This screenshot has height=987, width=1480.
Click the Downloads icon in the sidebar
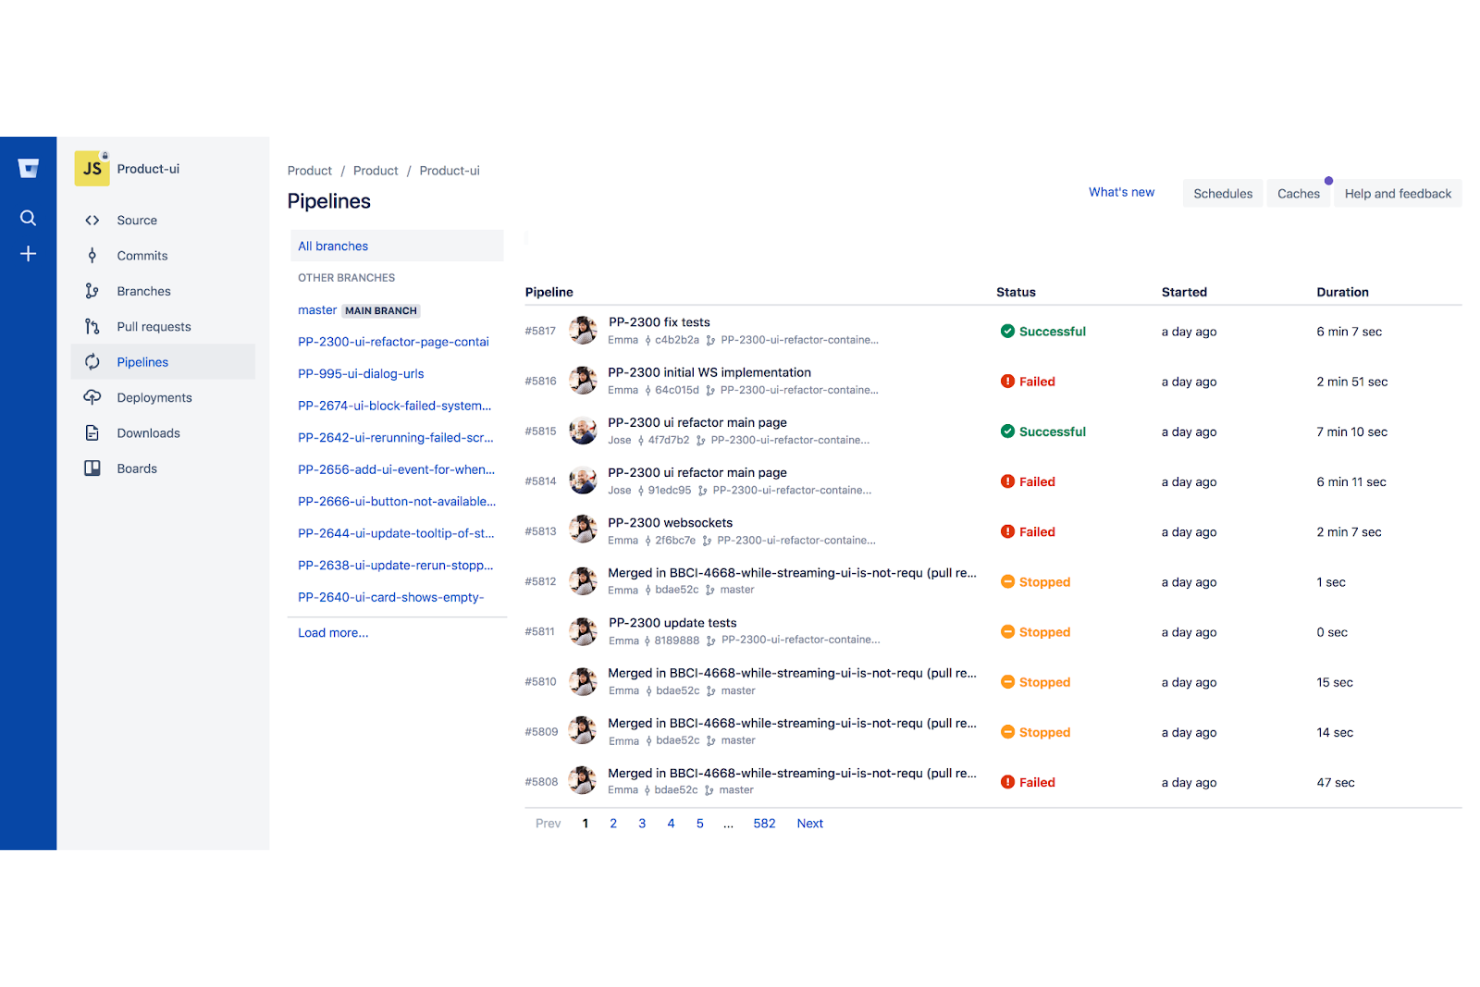[92, 432]
